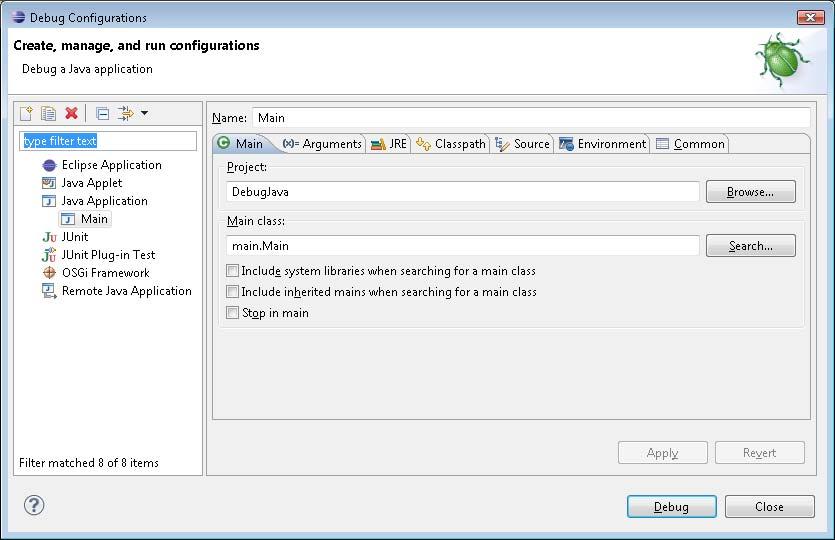This screenshot has height=540, width=835.
Task: Open the JRE tab
Action: click(x=389, y=144)
